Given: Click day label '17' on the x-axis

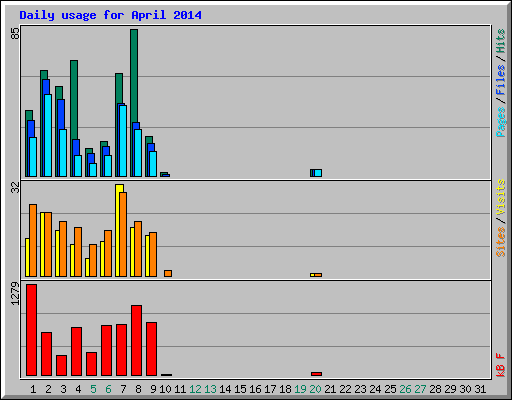Looking at the screenshot, I should coord(270,389).
